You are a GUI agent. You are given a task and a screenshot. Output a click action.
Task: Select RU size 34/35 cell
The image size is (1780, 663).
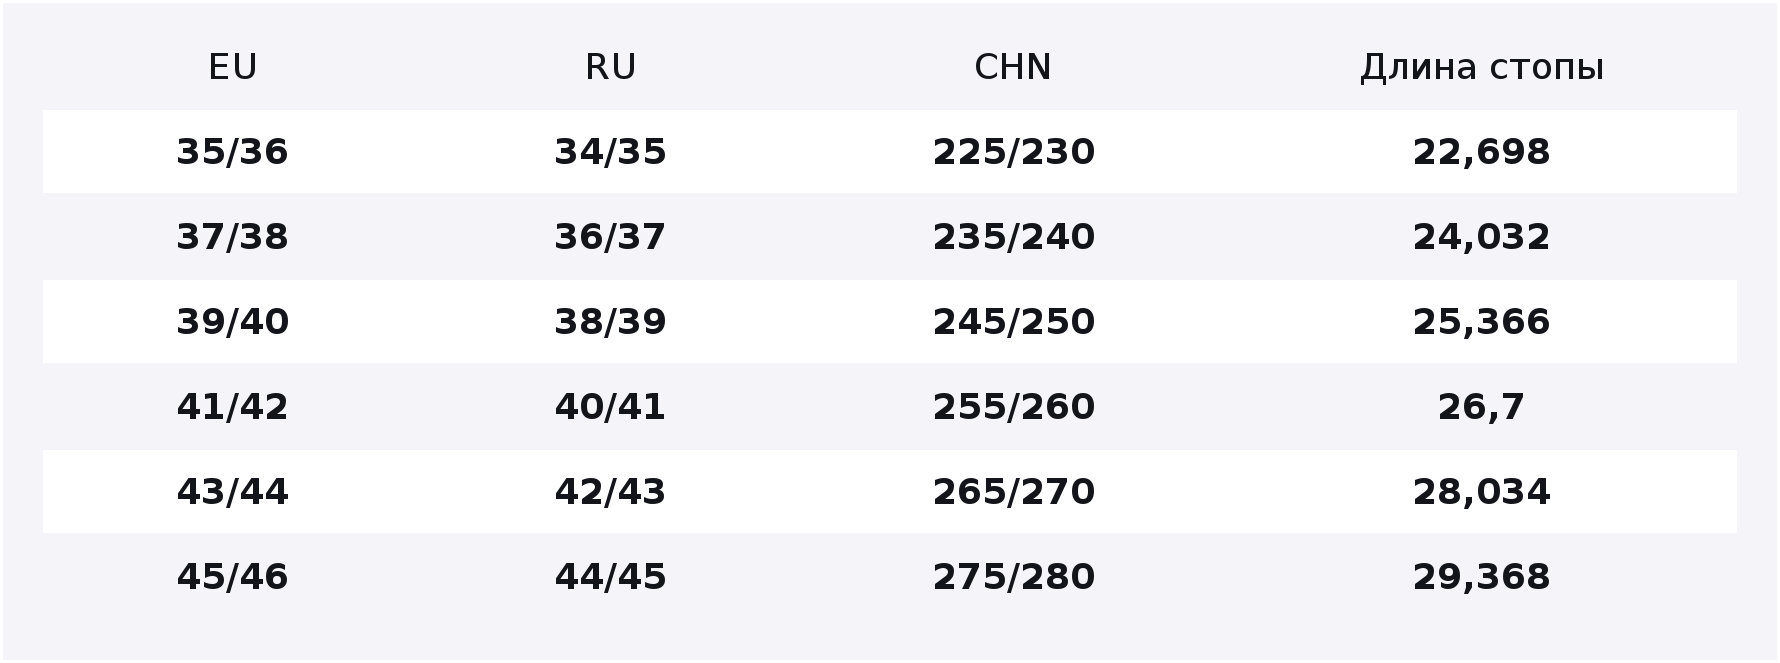(610, 152)
